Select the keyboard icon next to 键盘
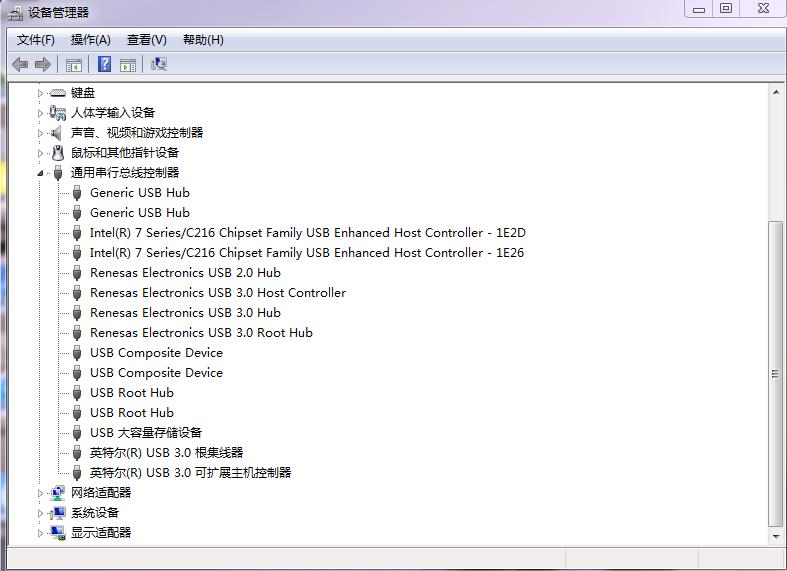Viewport: 787px width, 571px height. click(x=58, y=93)
